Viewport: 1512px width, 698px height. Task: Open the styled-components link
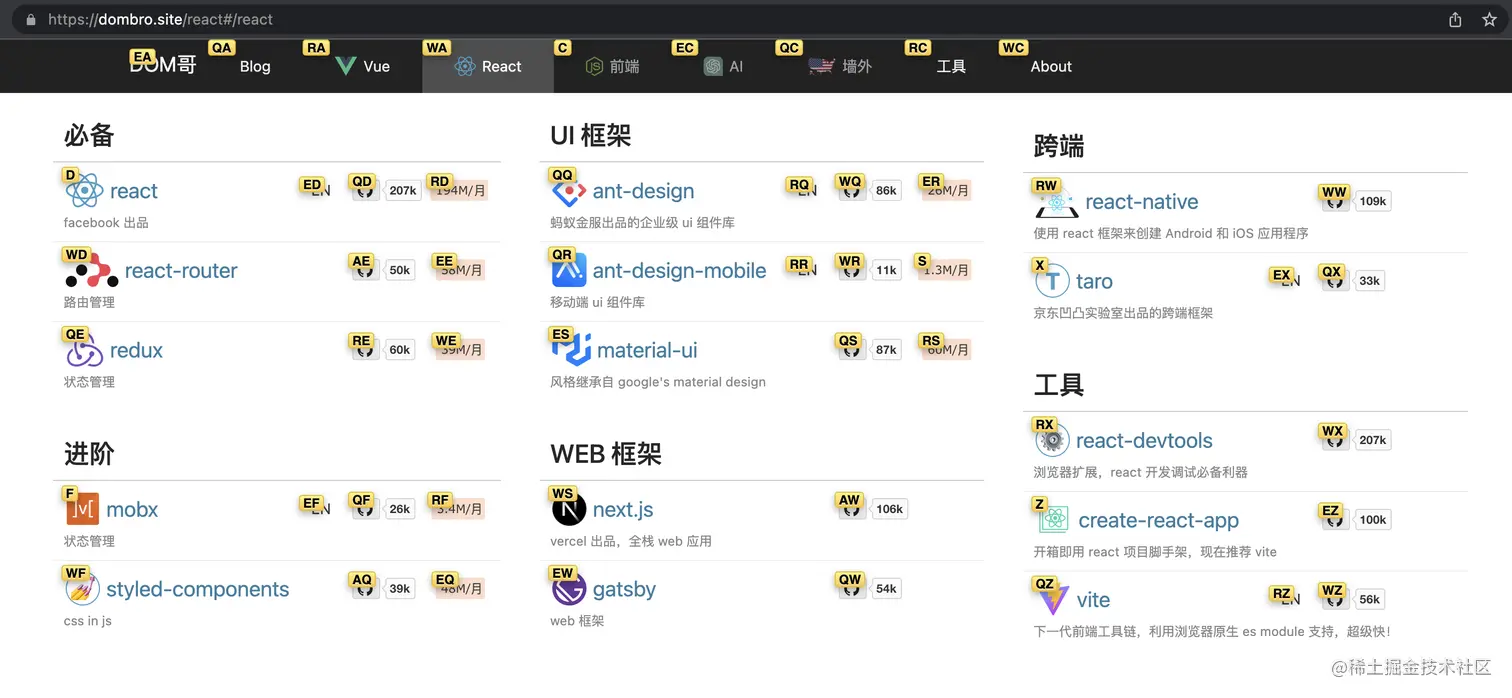coord(198,590)
